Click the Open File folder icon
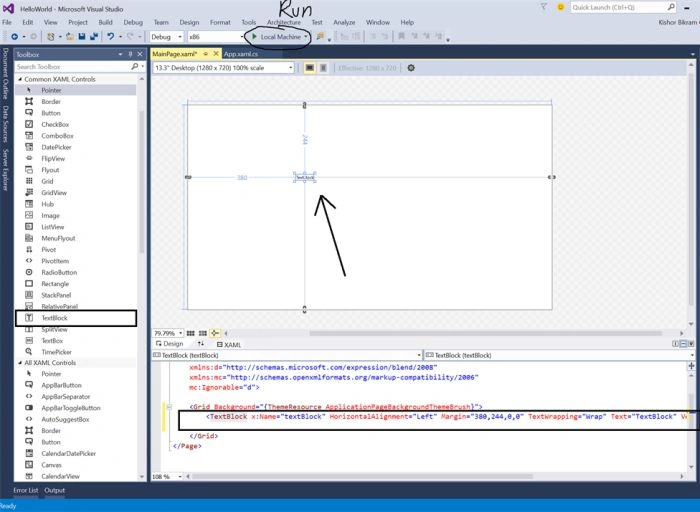Screen dimensions: 700x512 tap(70, 37)
